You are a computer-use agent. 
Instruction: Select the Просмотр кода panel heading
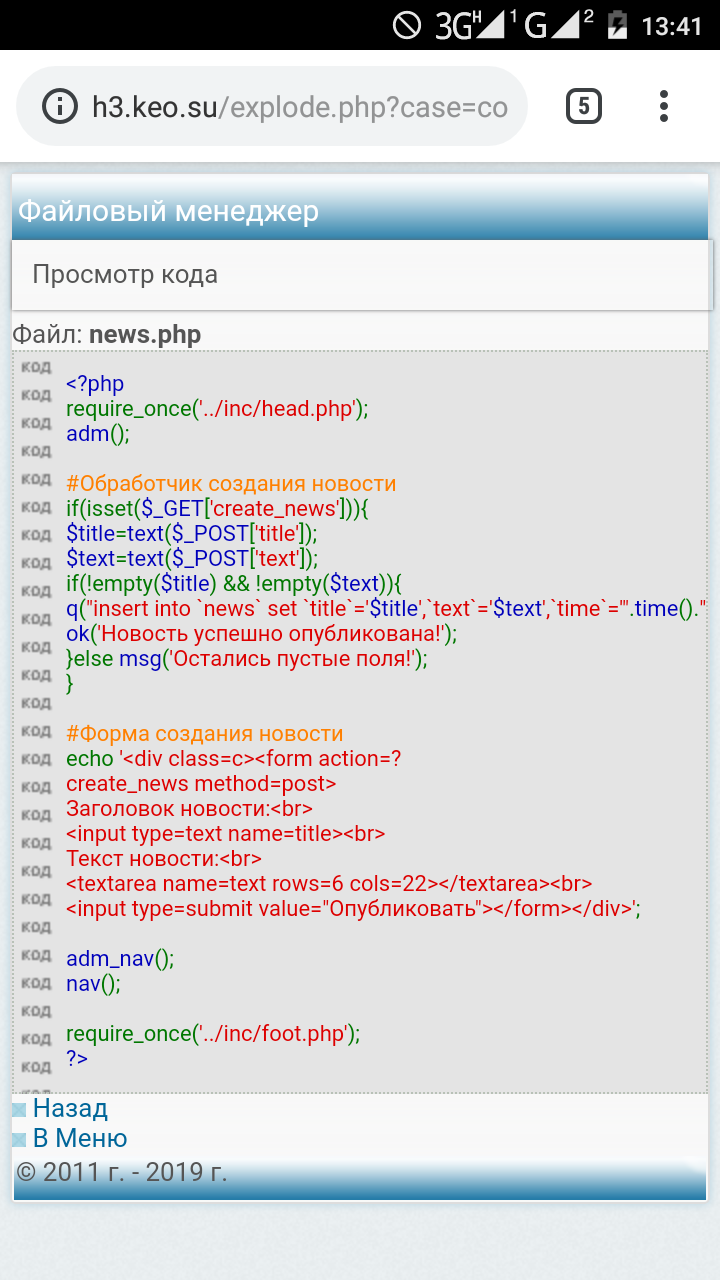(125, 274)
